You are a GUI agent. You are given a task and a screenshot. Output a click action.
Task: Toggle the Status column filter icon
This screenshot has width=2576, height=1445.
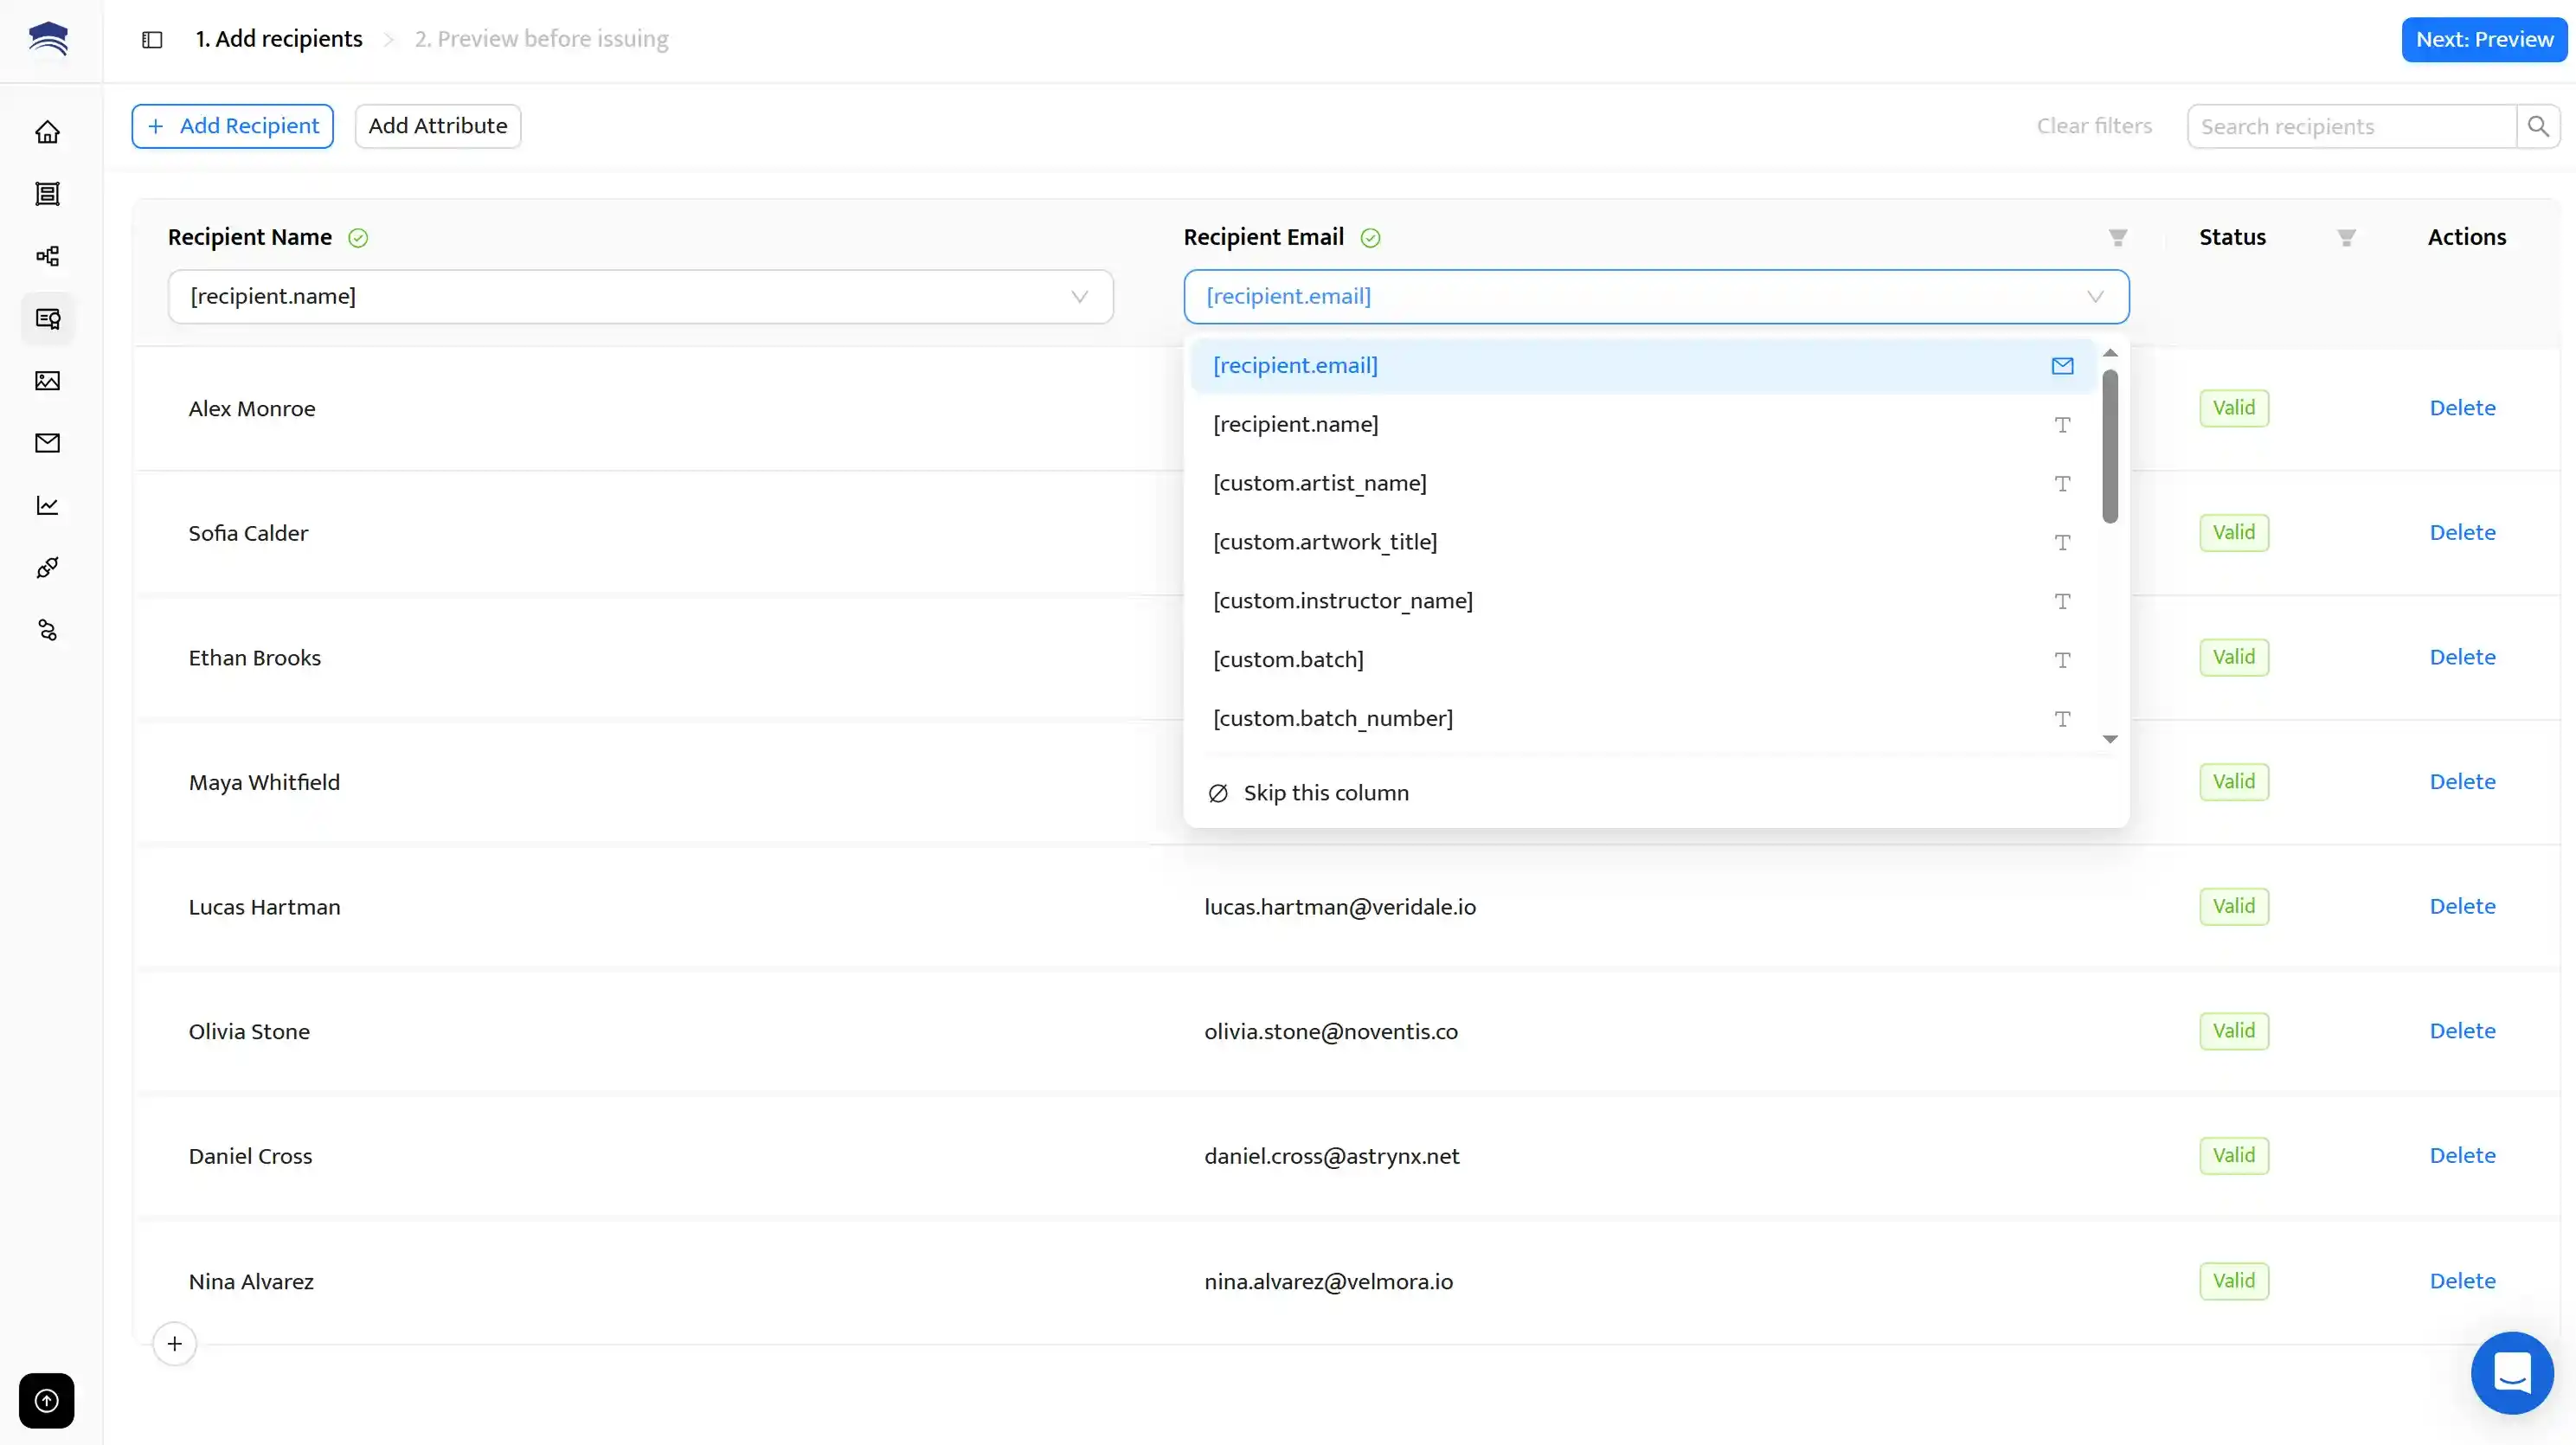tap(2346, 238)
